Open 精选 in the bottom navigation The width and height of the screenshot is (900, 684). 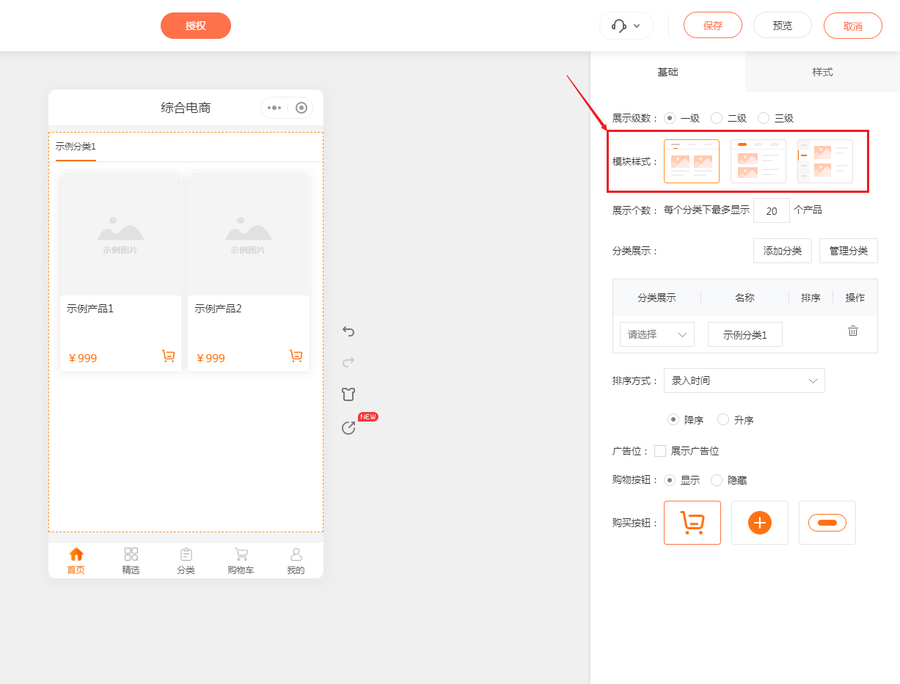click(131, 561)
